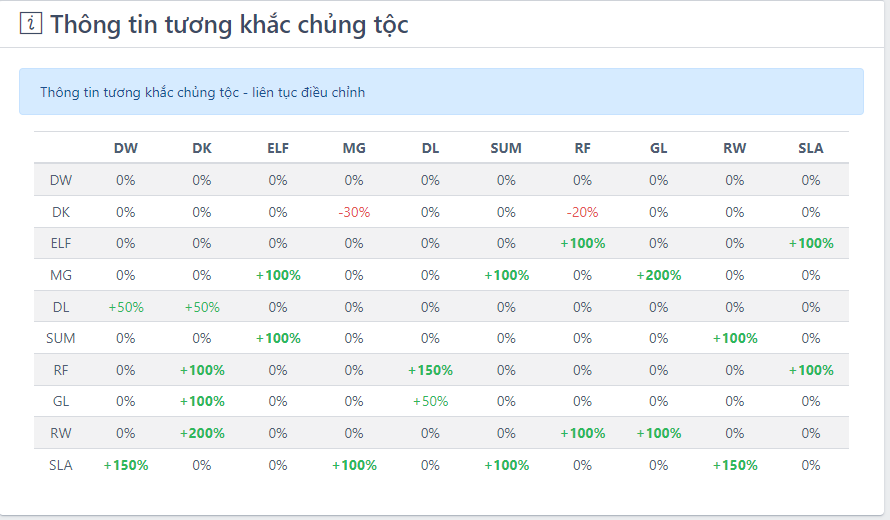Click the red -30% cell

[354, 212]
